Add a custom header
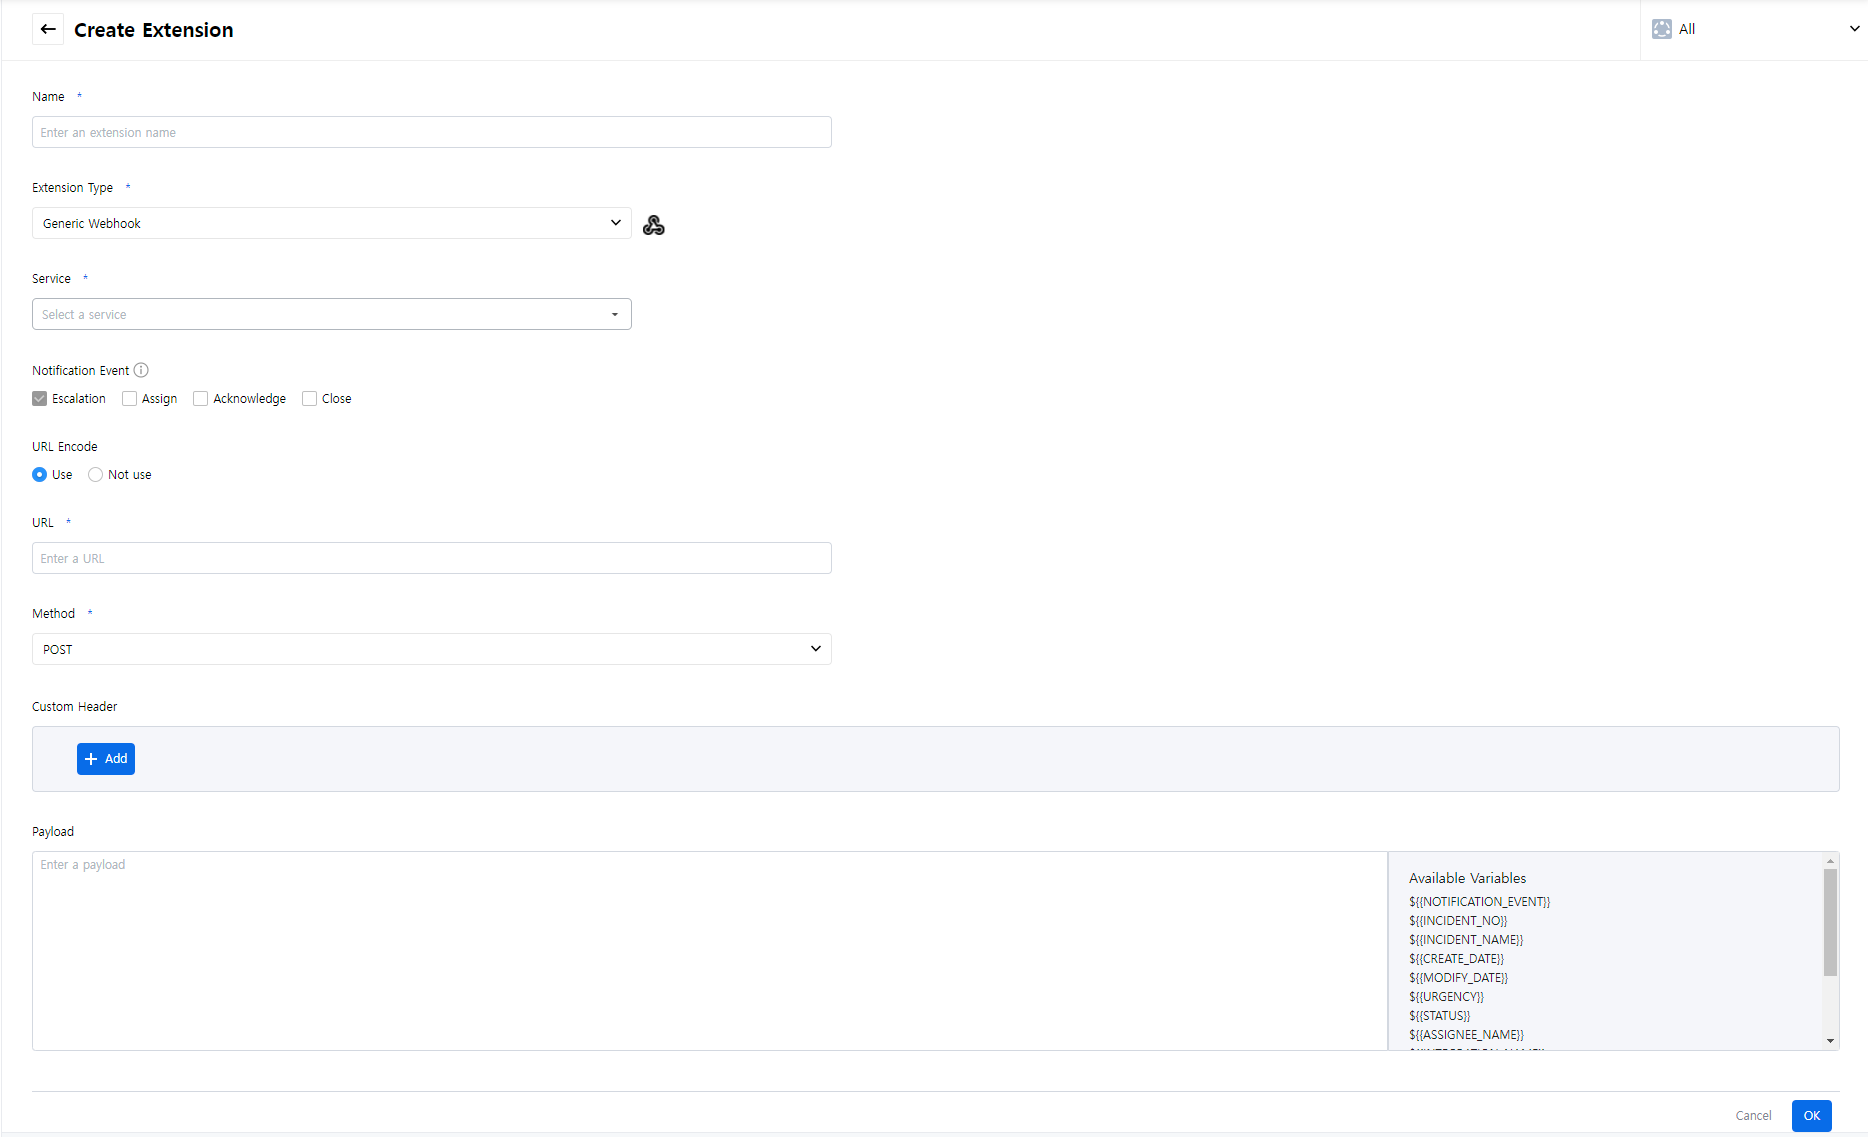1868x1137 pixels. click(x=106, y=759)
